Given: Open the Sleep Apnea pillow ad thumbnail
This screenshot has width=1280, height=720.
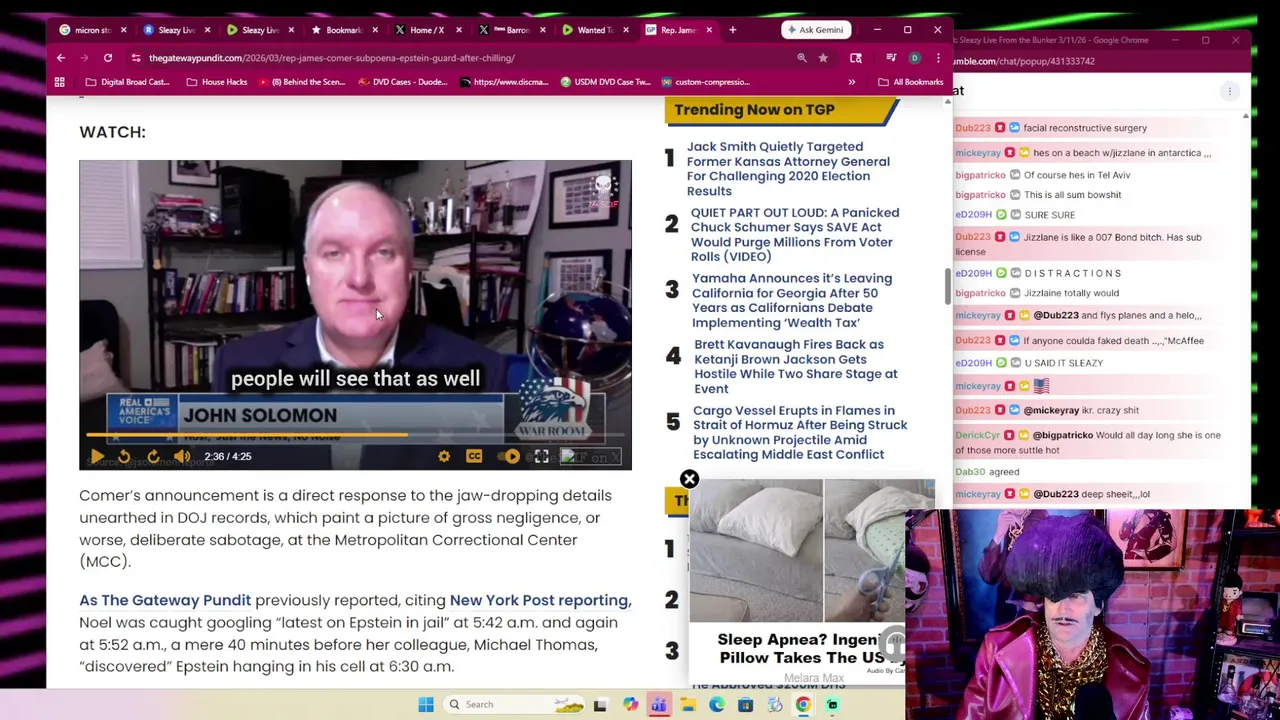Looking at the screenshot, I should tap(797, 551).
